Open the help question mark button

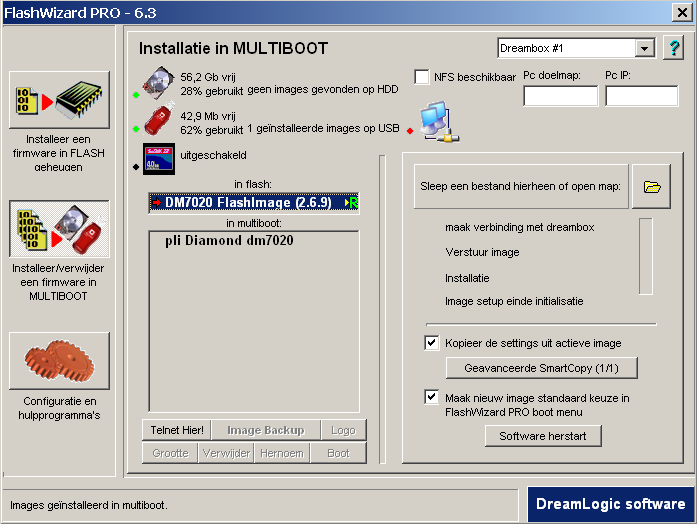(x=674, y=48)
